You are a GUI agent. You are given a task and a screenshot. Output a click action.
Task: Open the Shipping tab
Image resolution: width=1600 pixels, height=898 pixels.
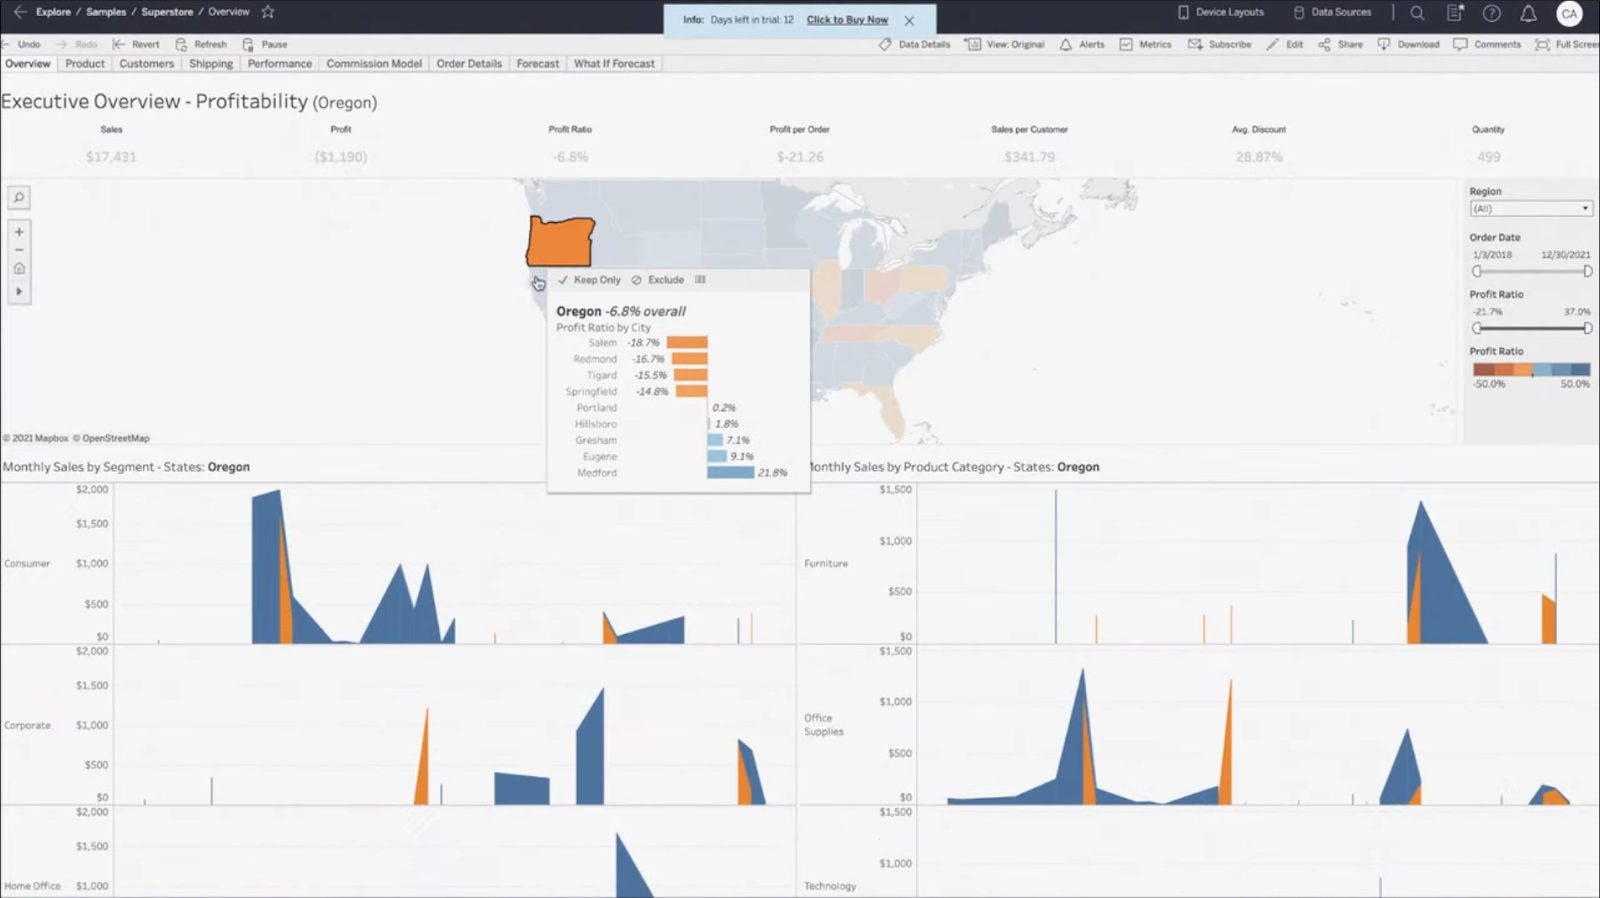click(x=211, y=63)
